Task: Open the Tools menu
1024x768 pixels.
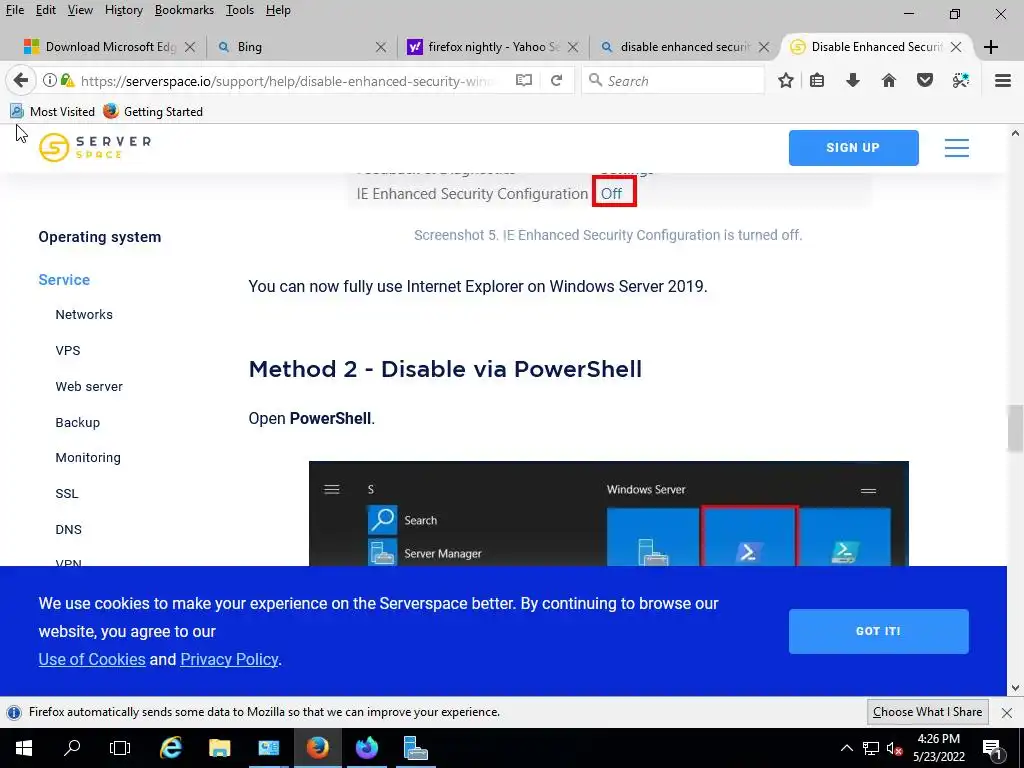Action: 240,10
